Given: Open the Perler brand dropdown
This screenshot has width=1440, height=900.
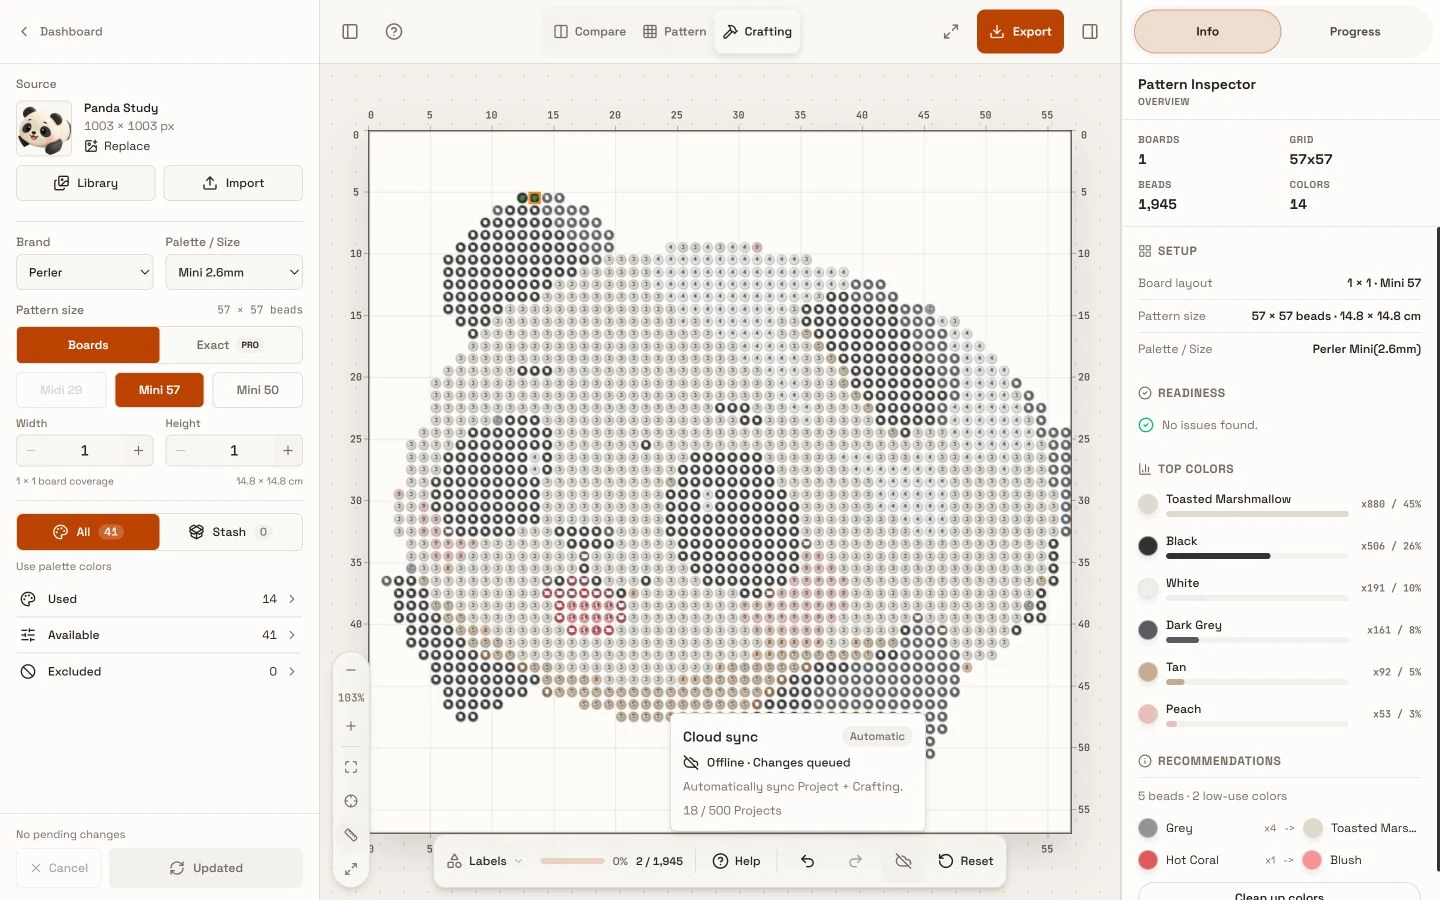Looking at the screenshot, I should (x=85, y=272).
